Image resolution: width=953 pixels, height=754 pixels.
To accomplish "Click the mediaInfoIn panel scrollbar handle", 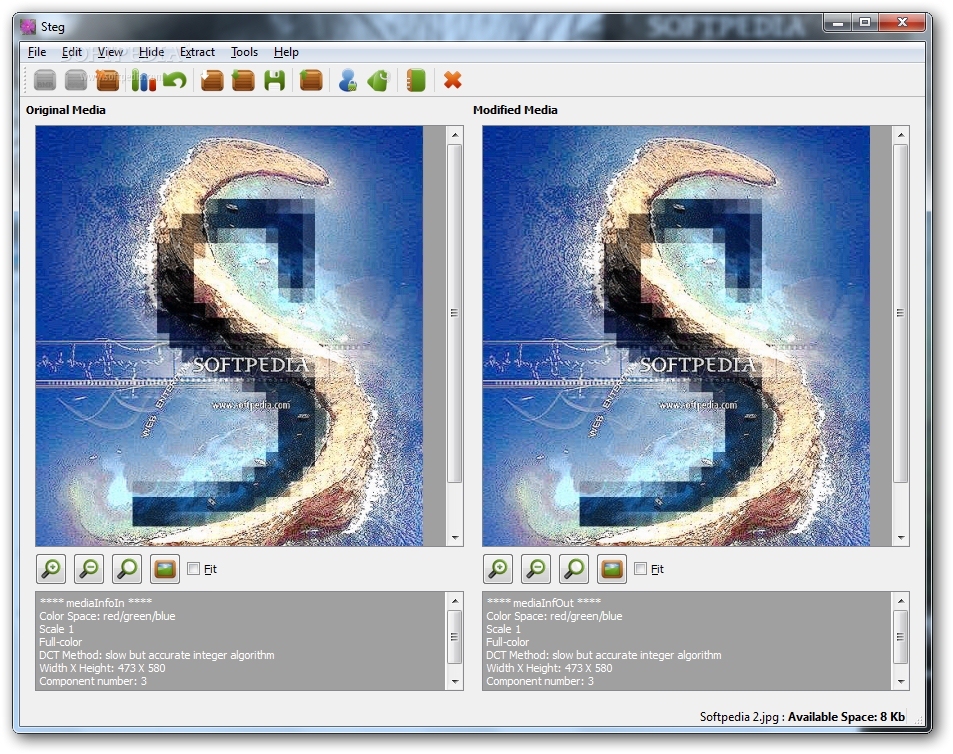I will [x=455, y=637].
